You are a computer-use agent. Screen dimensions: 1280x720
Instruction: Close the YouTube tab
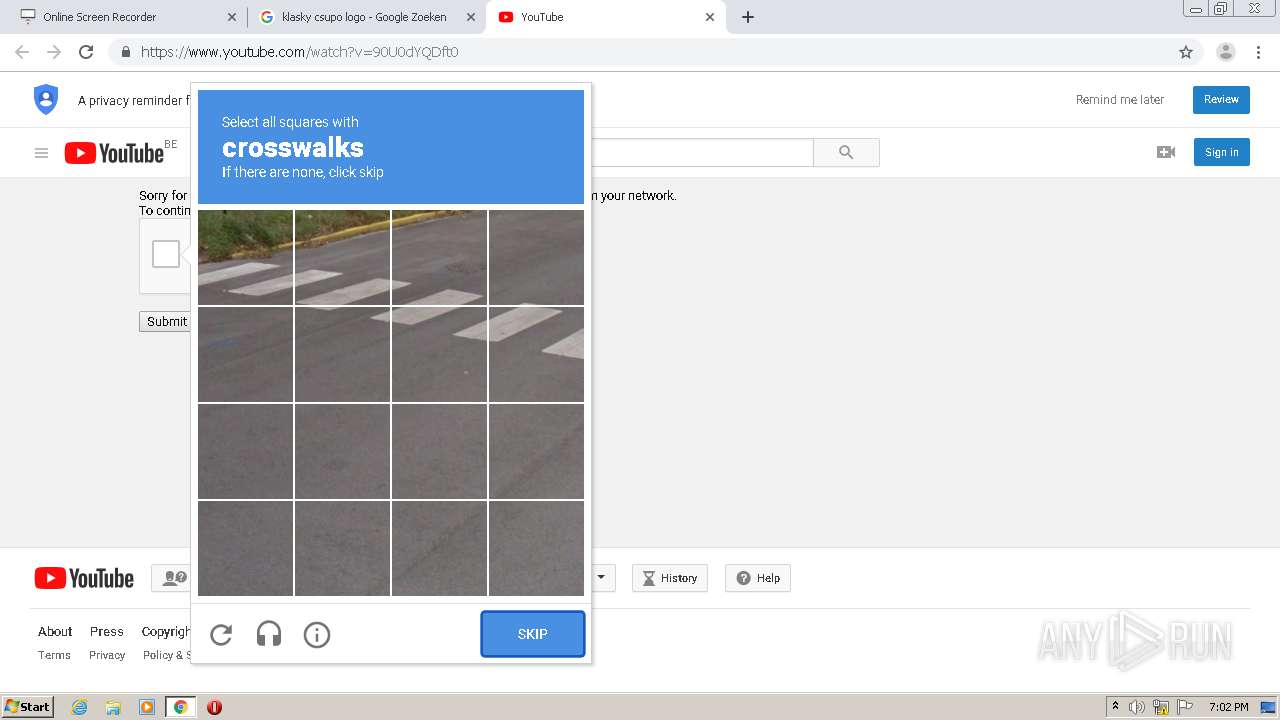(x=710, y=17)
